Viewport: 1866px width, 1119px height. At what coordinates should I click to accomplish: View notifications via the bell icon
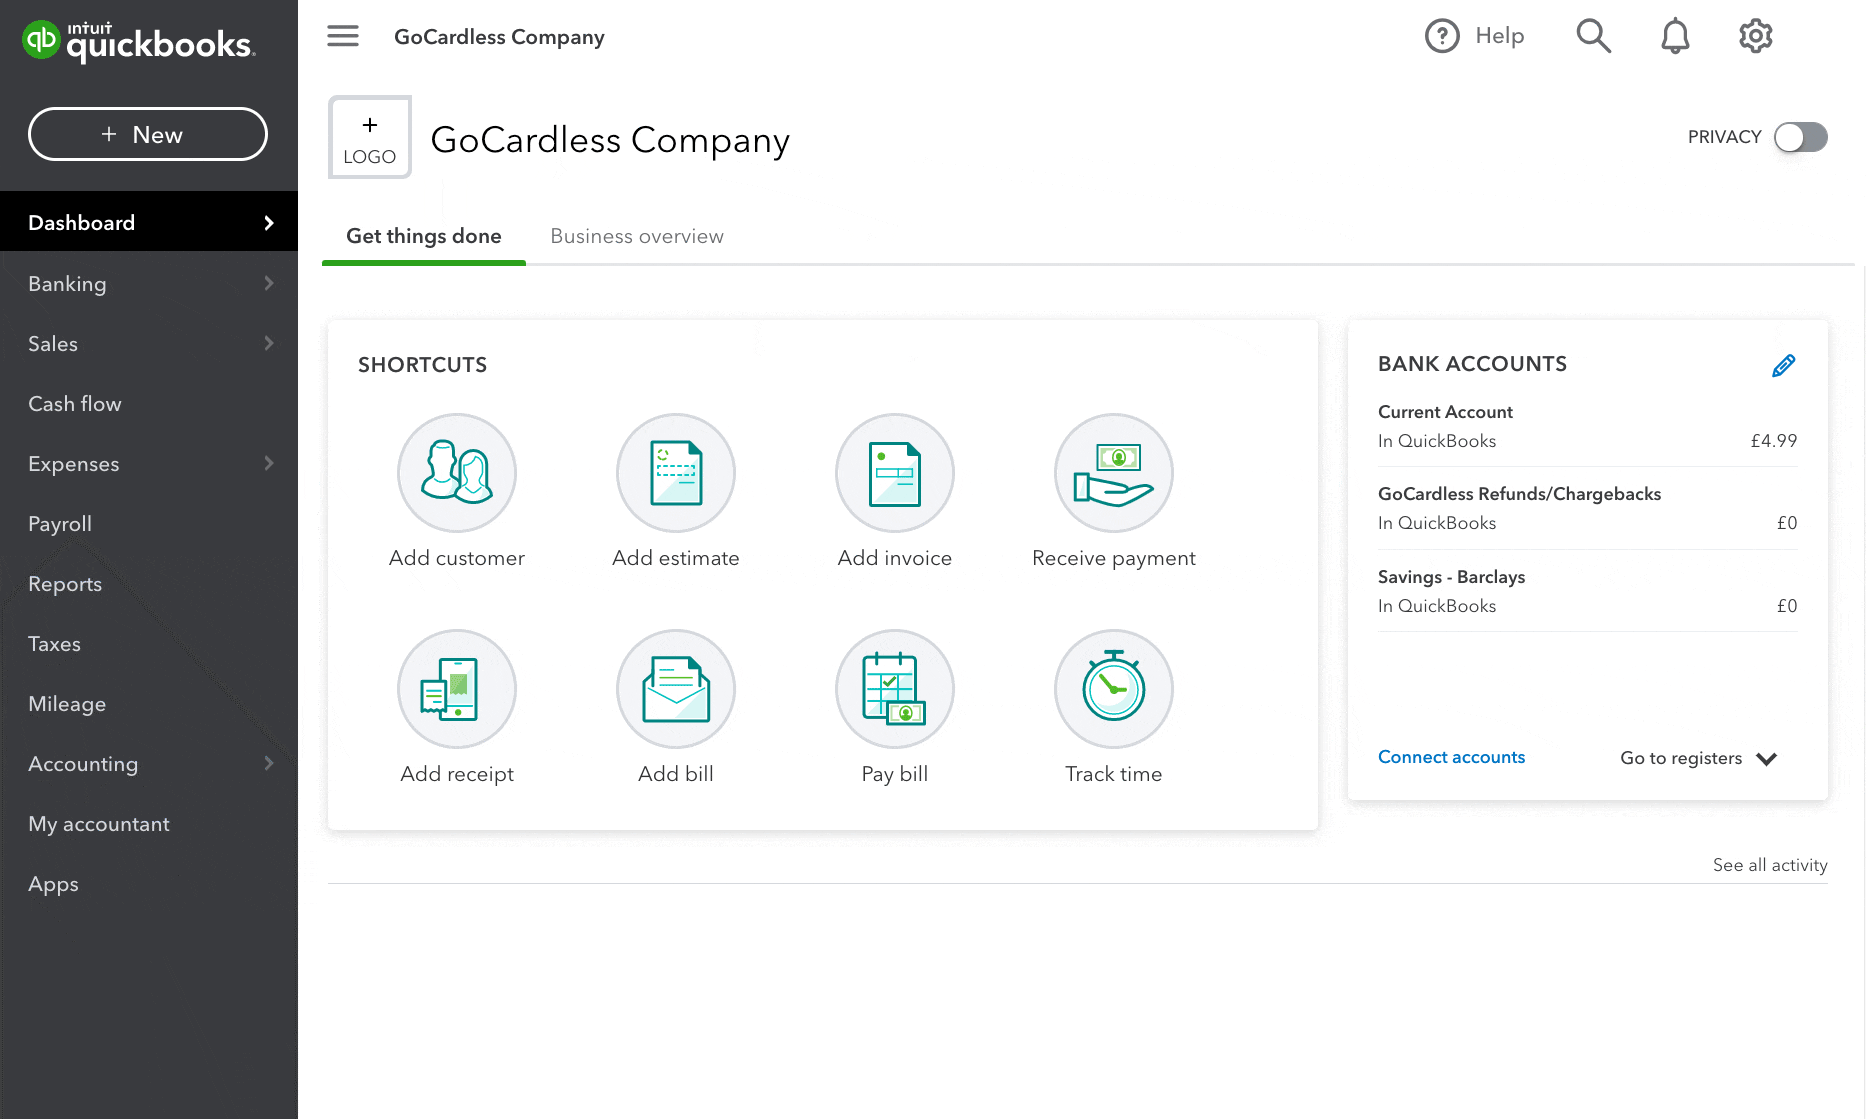tap(1675, 36)
